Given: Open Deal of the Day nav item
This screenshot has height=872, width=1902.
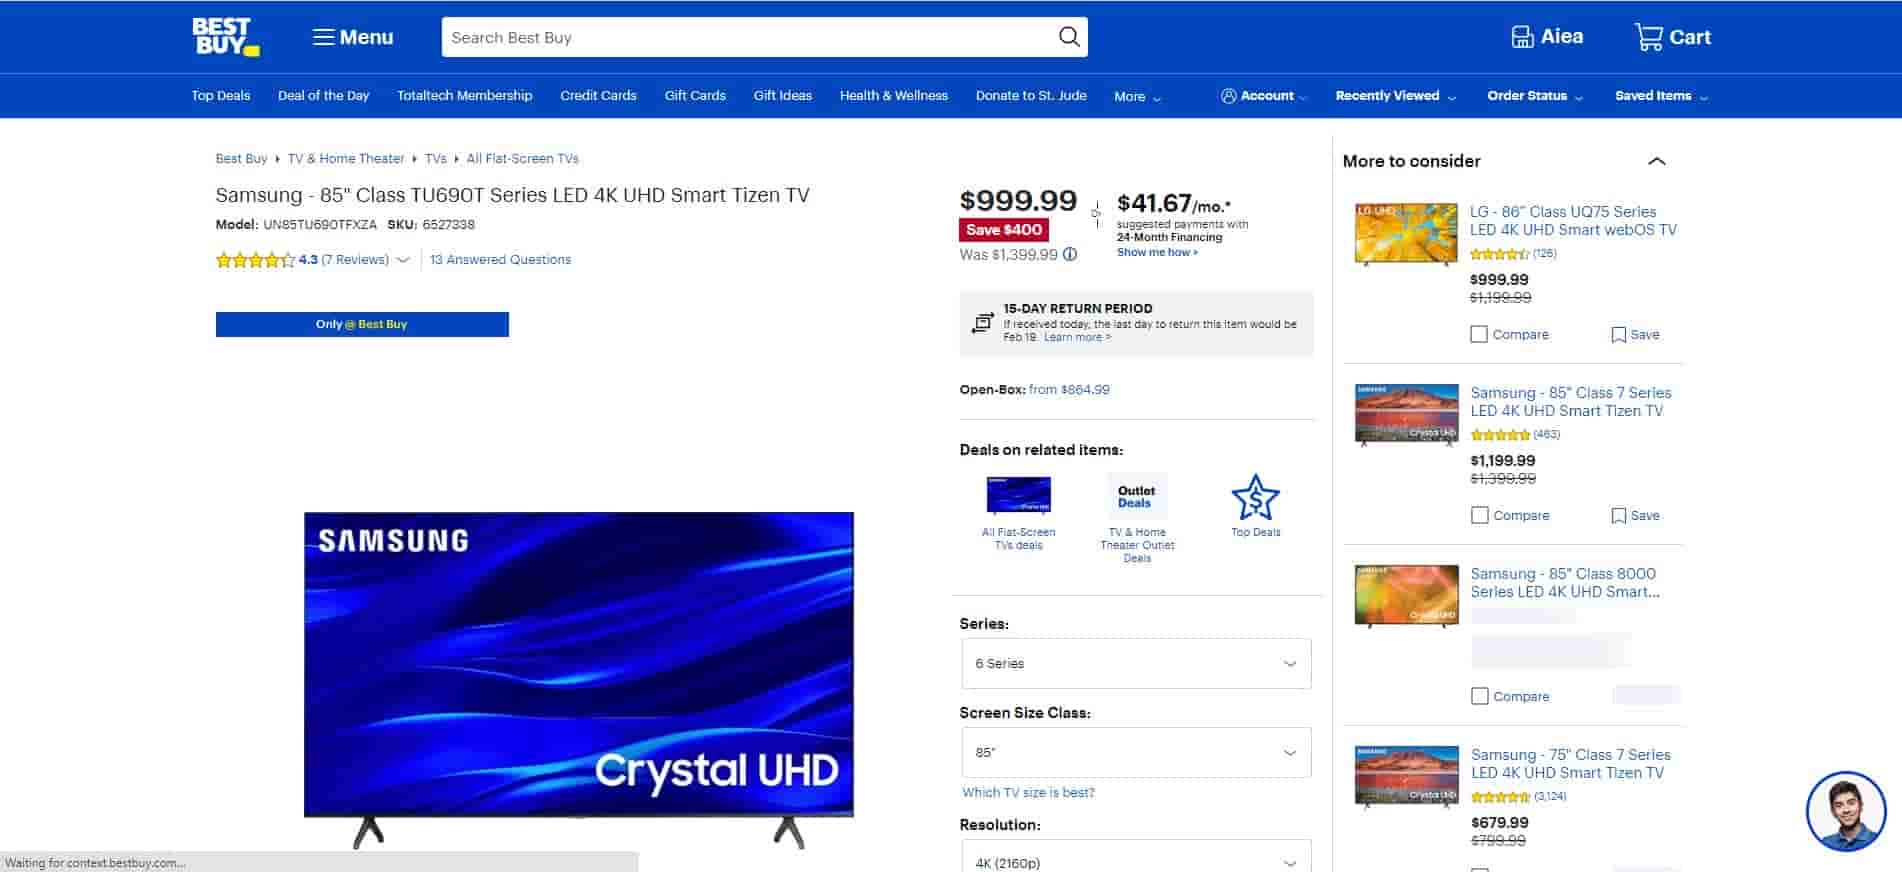Looking at the screenshot, I should point(323,96).
